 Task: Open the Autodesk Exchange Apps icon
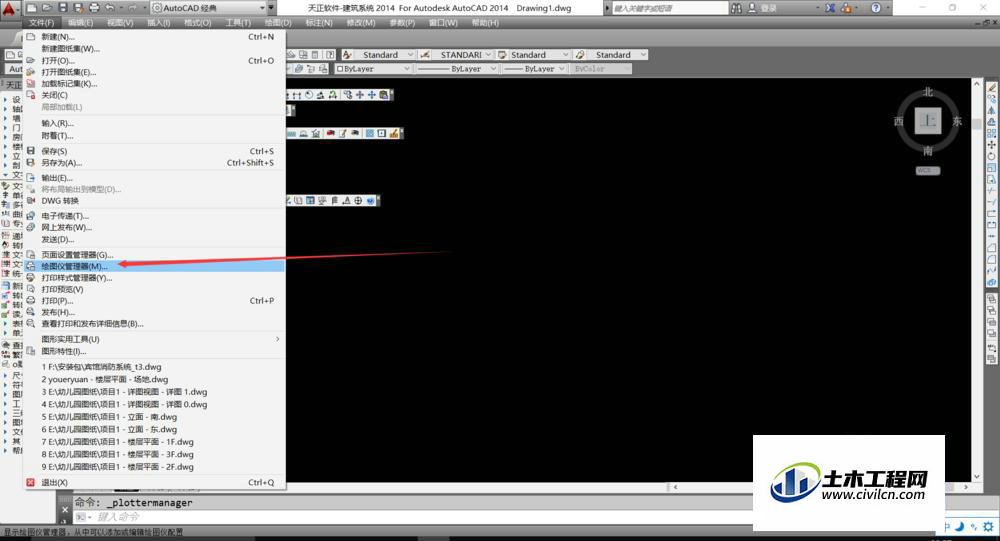point(830,8)
